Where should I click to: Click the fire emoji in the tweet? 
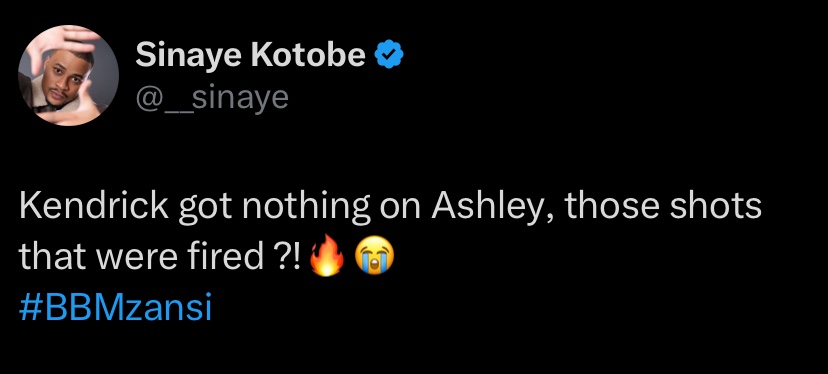click(x=327, y=257)
